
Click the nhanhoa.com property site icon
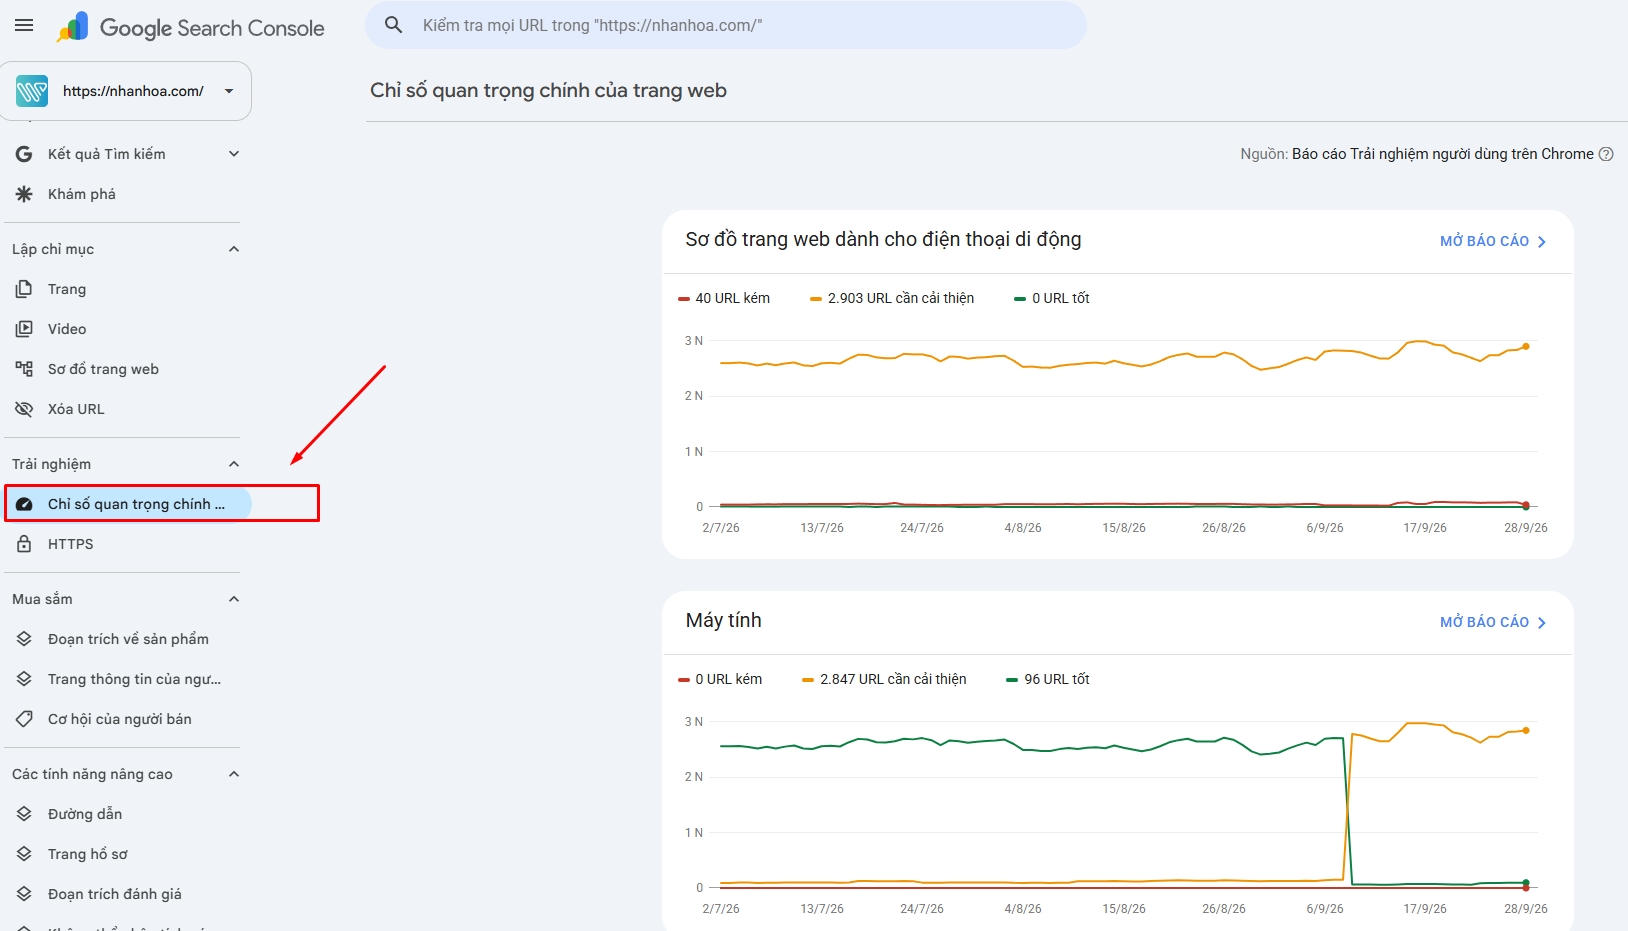[32, 91]
